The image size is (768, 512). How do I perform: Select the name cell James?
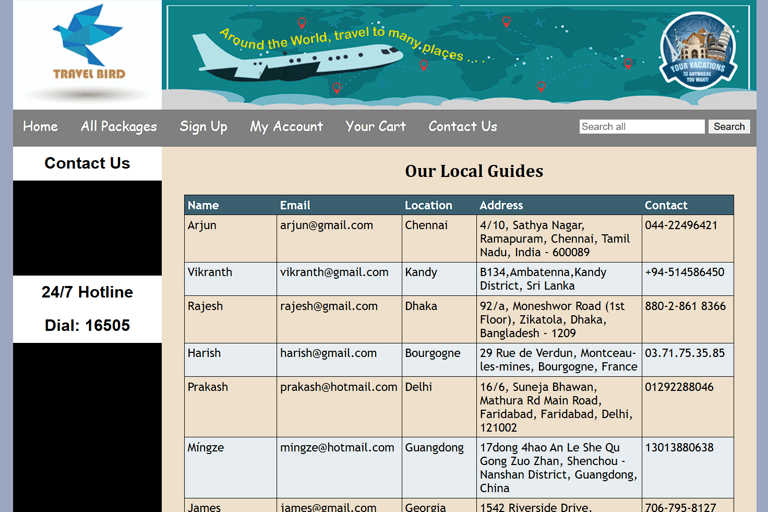[231, 506]
